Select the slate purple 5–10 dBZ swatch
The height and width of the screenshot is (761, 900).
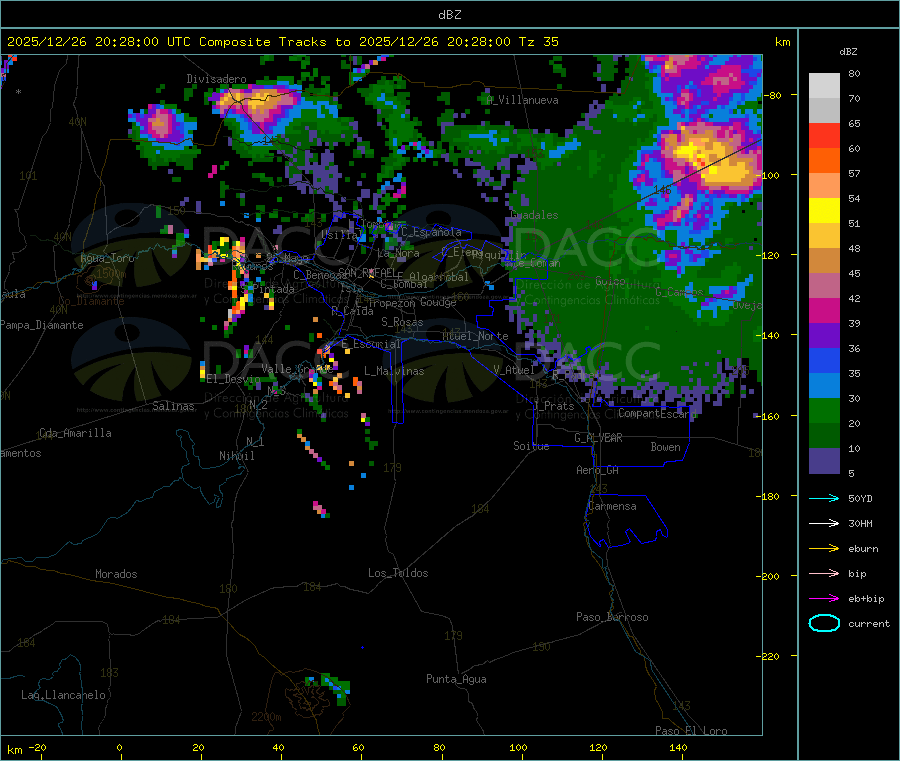[x=824, y=461]
